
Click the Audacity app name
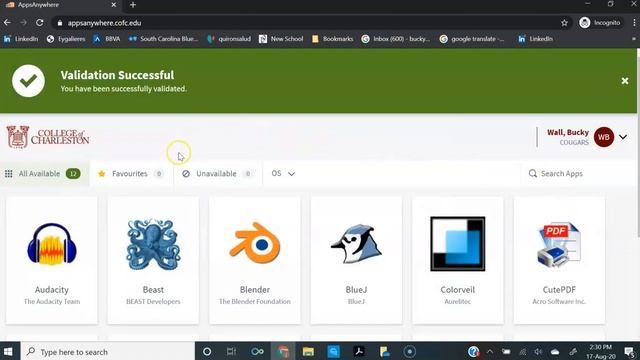click(51, 289)
